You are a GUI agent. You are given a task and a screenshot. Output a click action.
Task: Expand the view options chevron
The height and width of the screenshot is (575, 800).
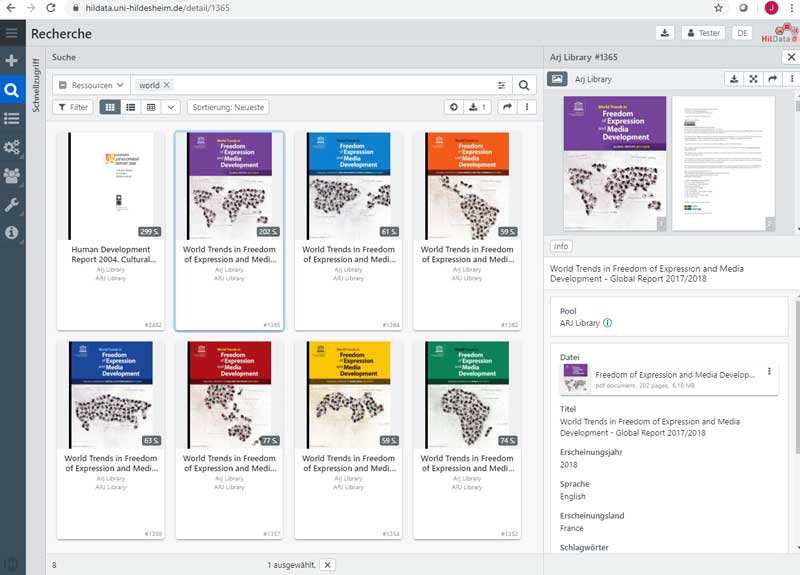[x=171, y=107]
